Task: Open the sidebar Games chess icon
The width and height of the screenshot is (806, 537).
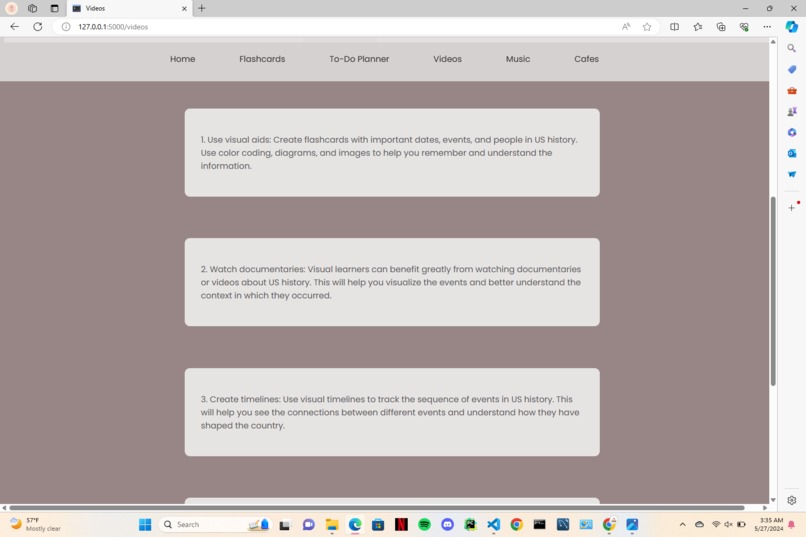Action: tap(792, 112)
